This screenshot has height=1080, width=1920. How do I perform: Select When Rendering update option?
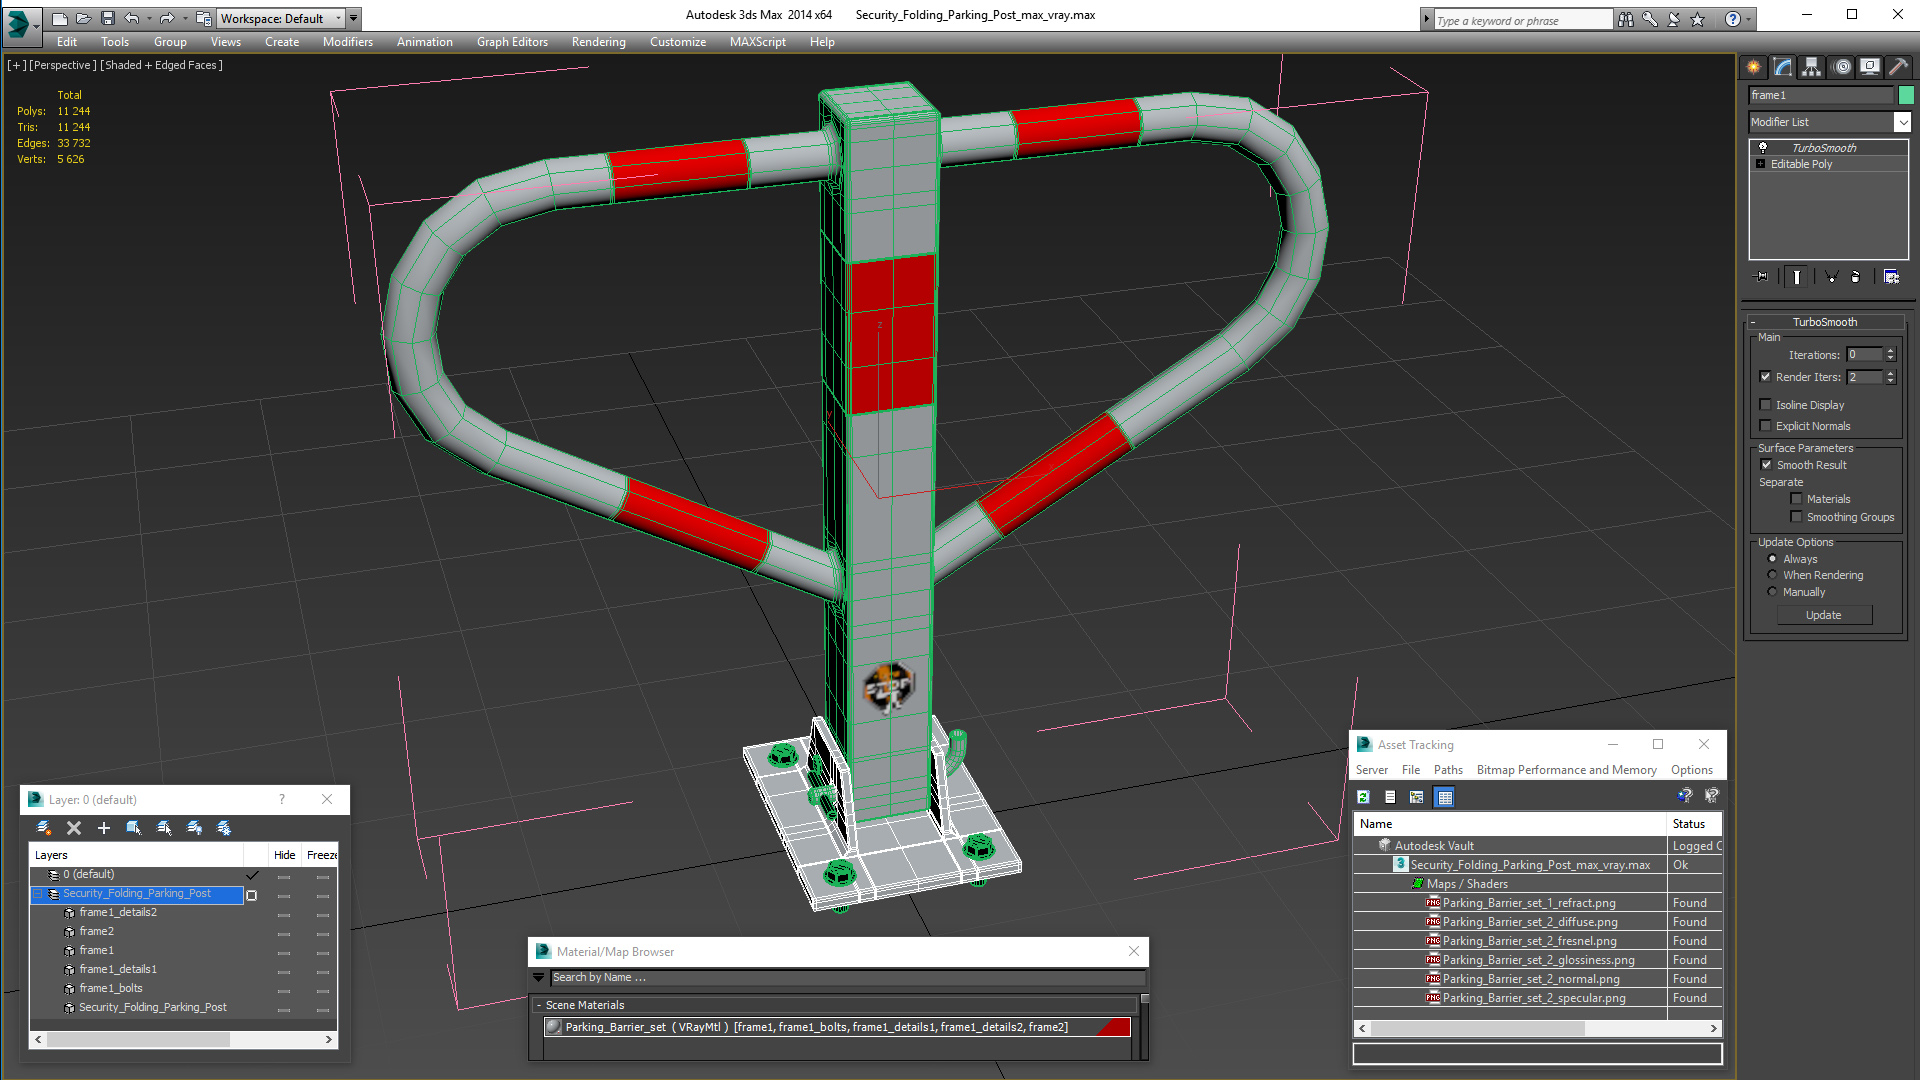coord(1772,575)
